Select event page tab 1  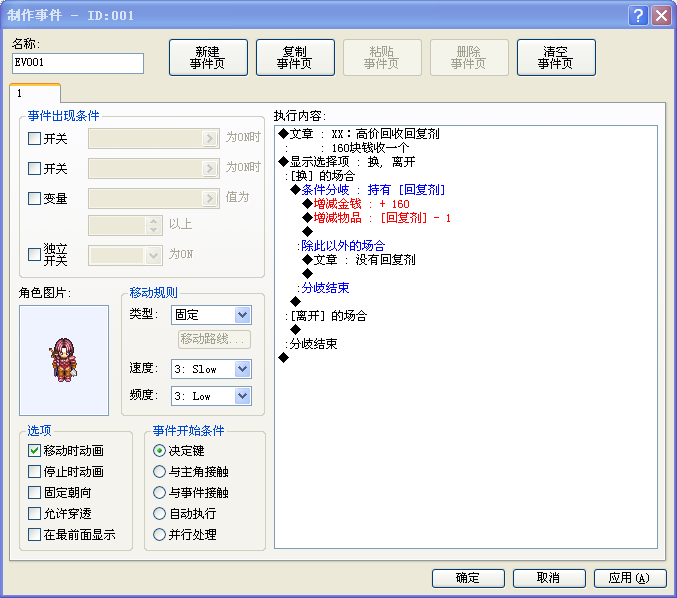click(35, 93)
